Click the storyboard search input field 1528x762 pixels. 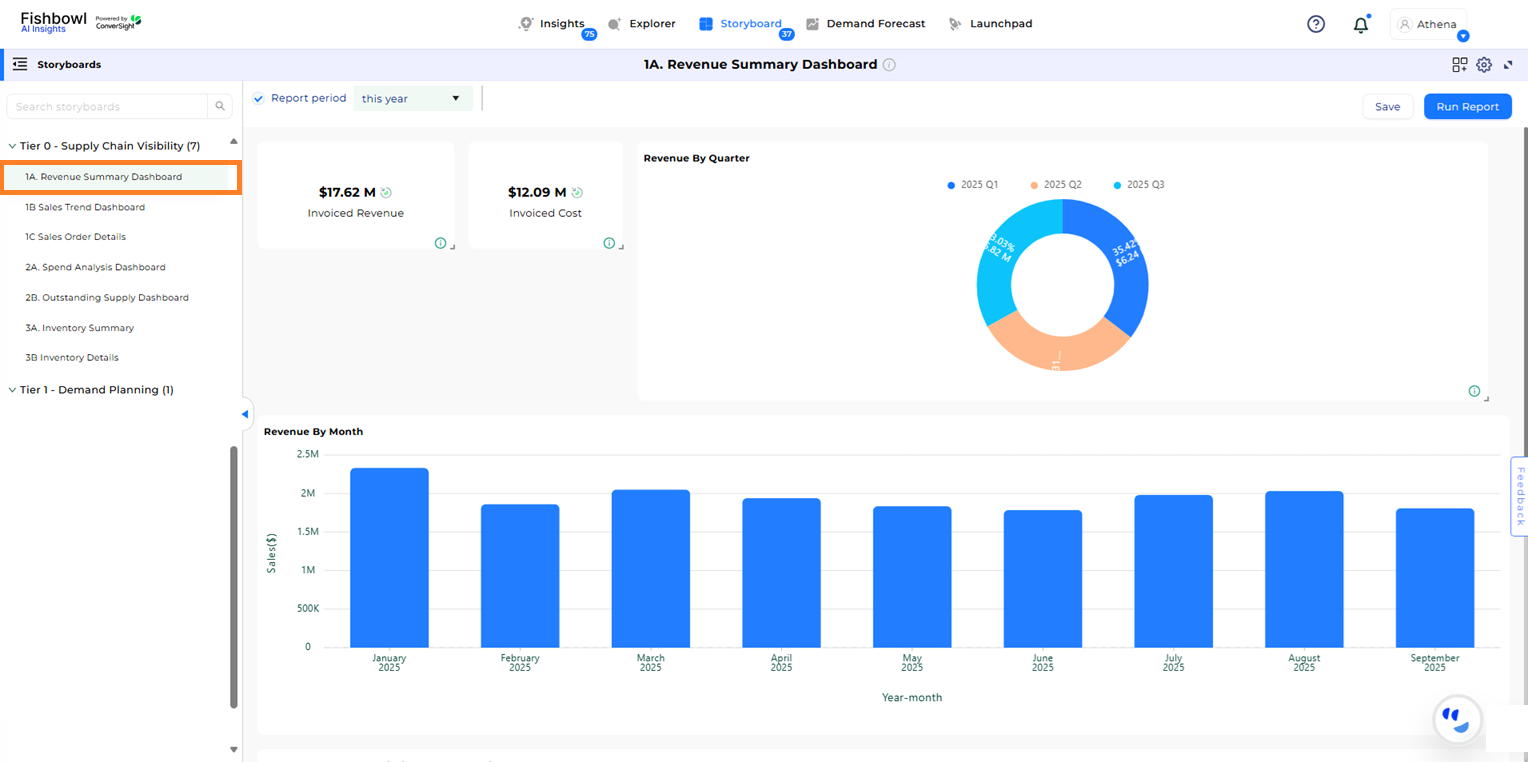pos(110,106)
